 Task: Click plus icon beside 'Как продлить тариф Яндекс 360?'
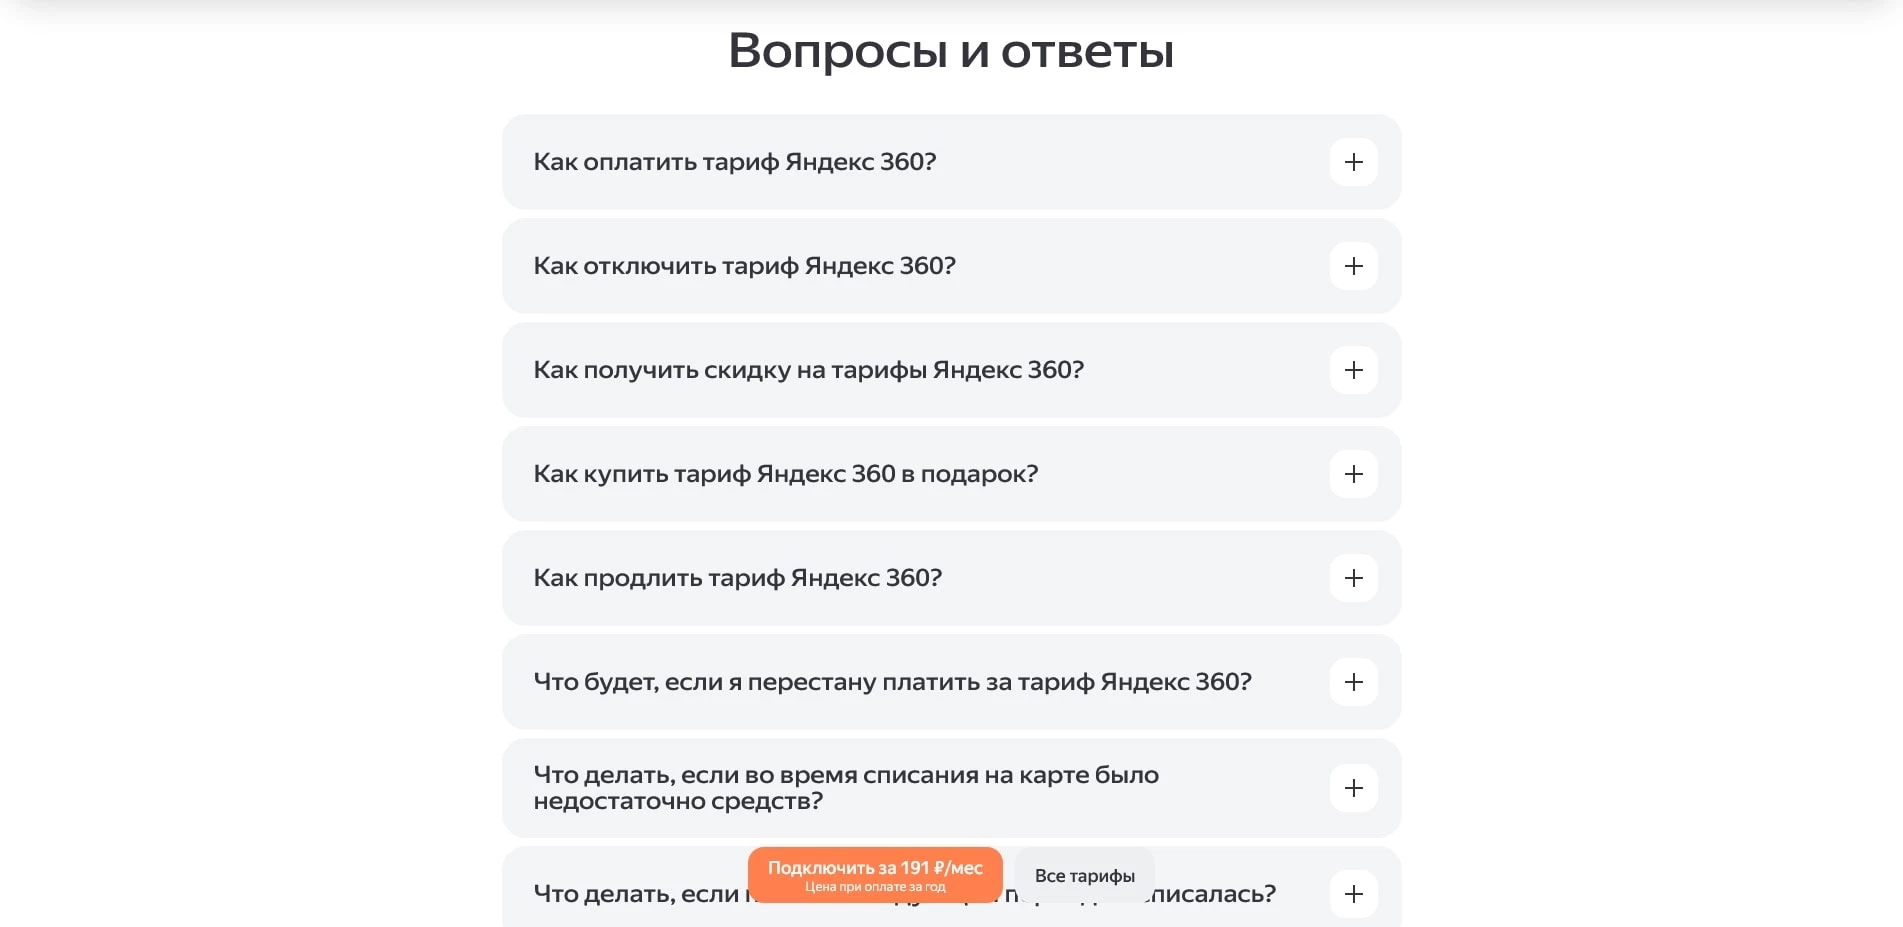1354,578
